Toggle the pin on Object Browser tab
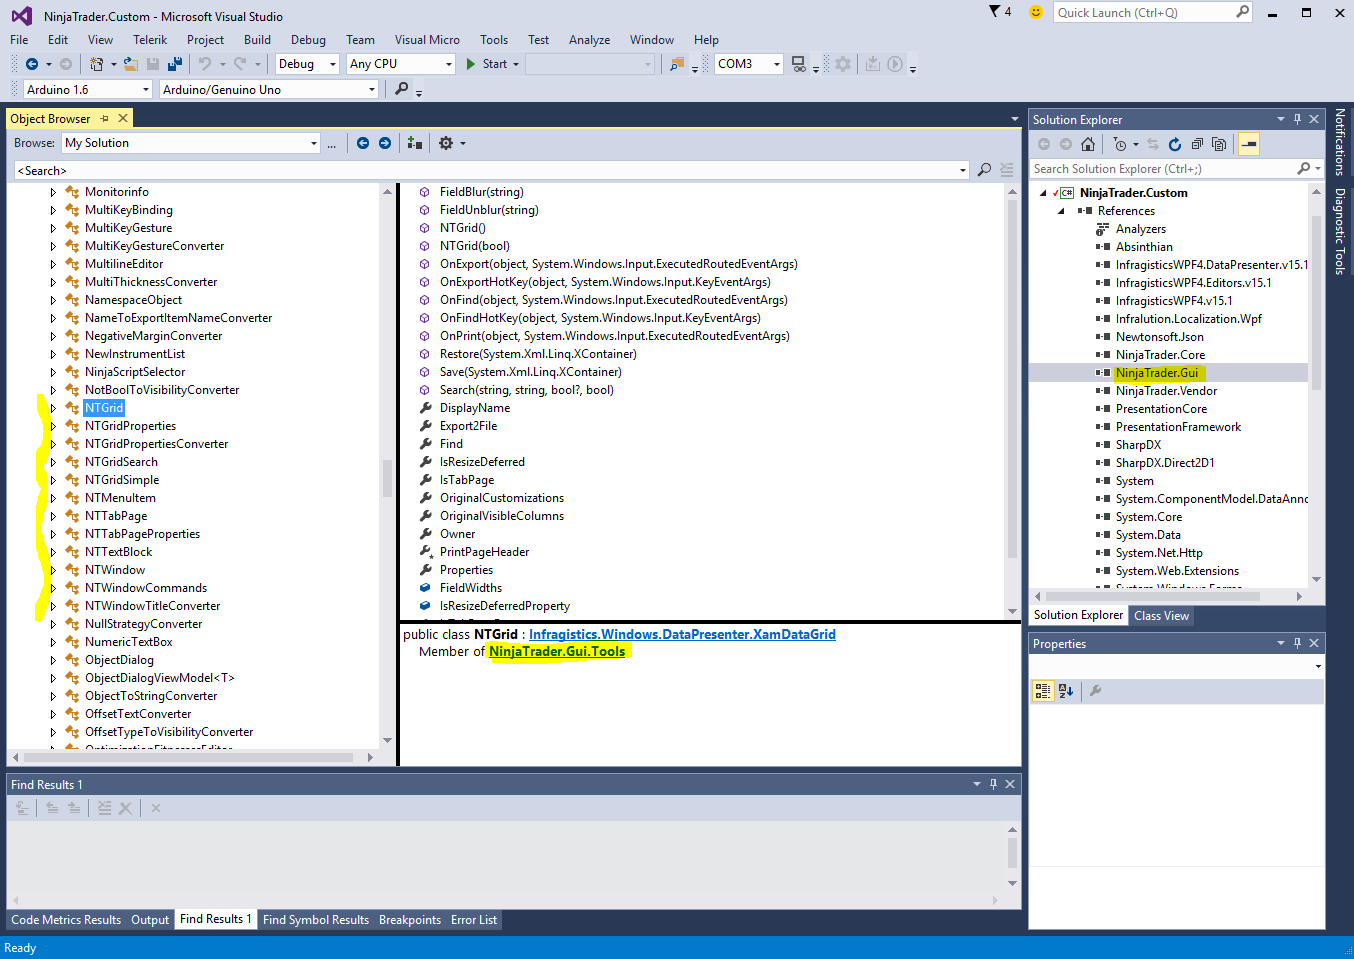 105,118
